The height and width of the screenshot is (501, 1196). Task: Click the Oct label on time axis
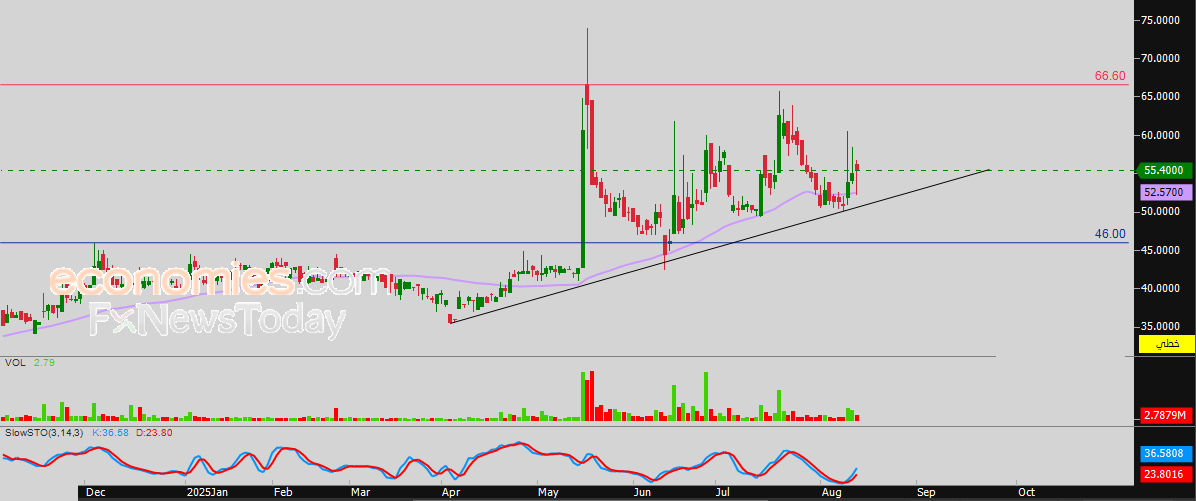(1026, 493)
